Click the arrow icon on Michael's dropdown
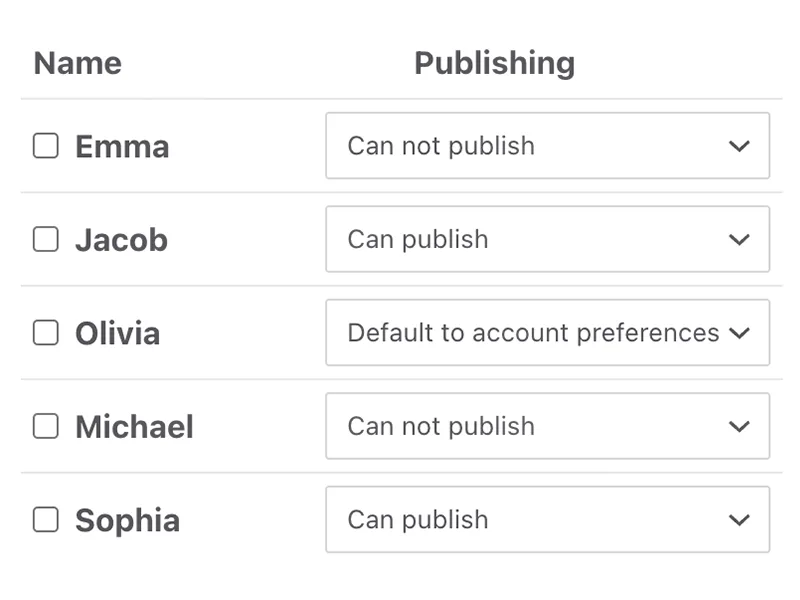 [738, 426]
